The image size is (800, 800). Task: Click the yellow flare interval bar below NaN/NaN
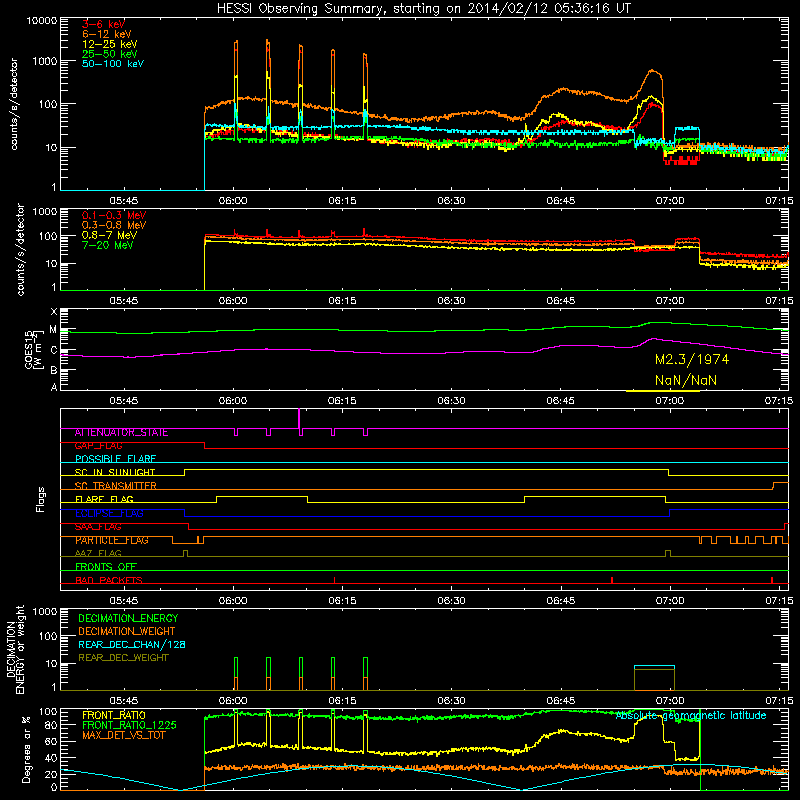(x=663, y=391)
